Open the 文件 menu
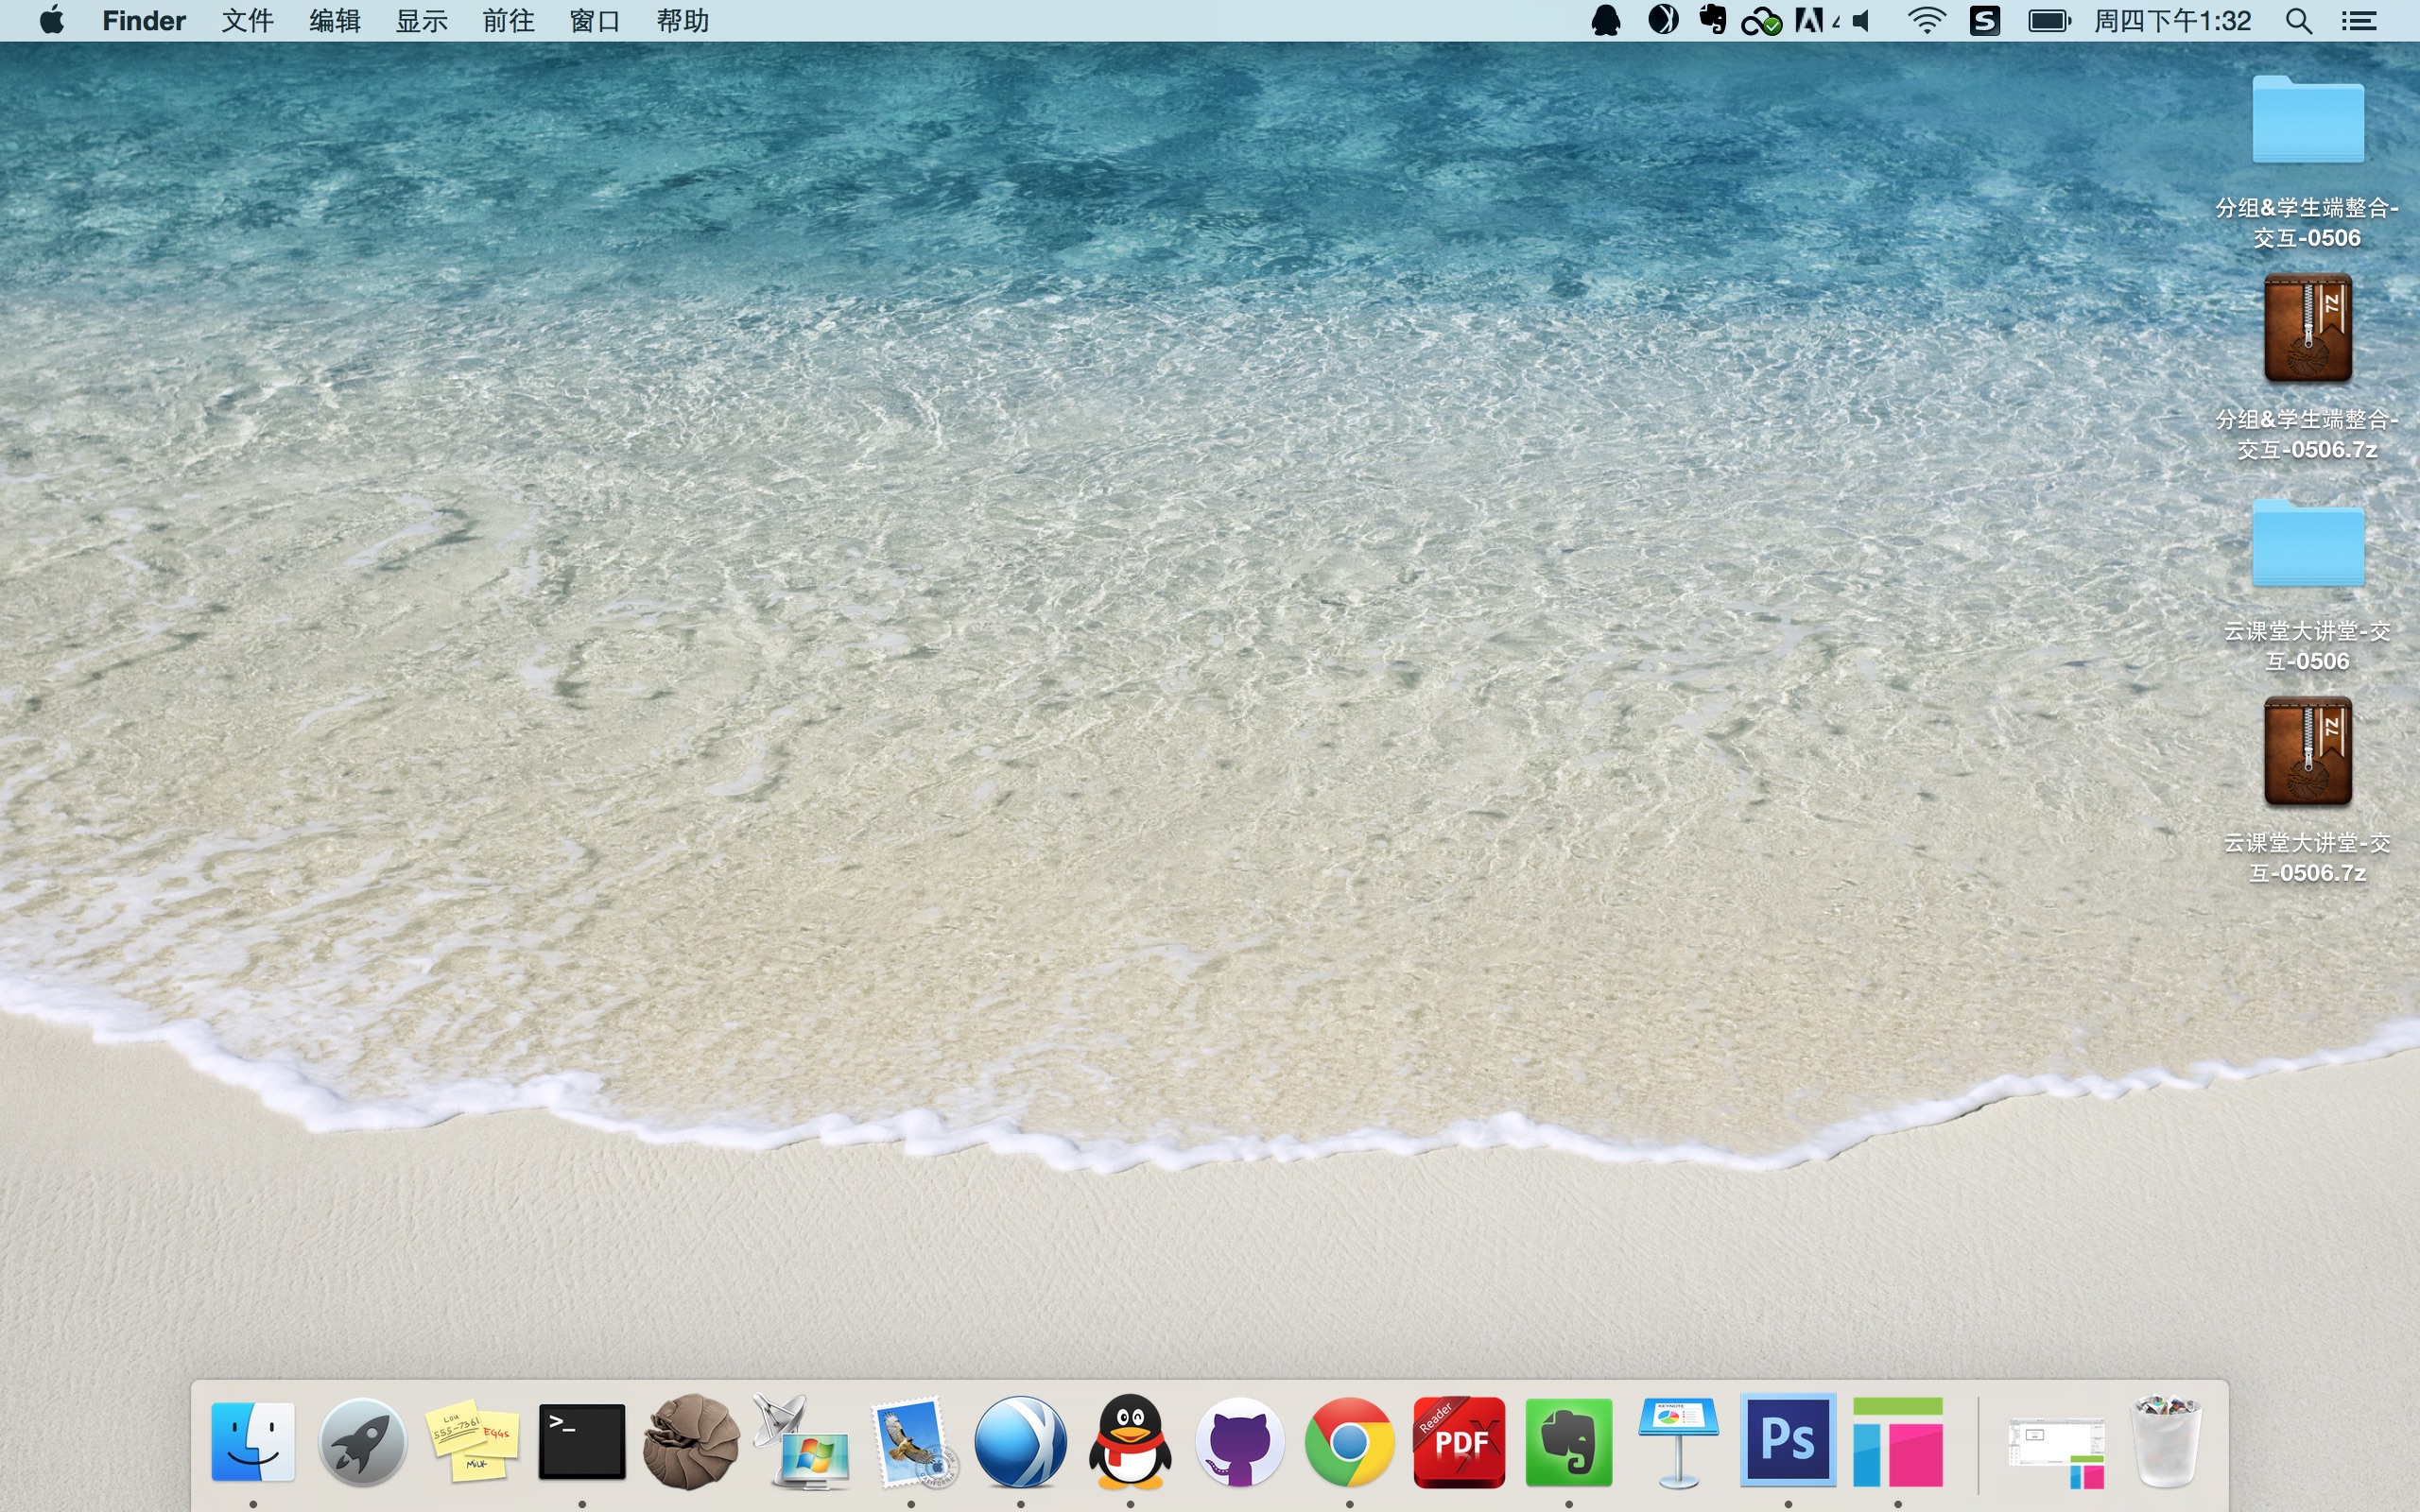Screen dimensions: 2420x1512 247,20
